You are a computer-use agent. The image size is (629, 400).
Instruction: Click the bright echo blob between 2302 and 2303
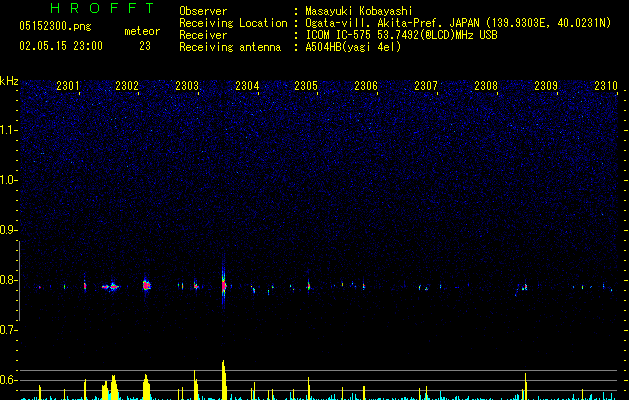click(x=146, y=285)
